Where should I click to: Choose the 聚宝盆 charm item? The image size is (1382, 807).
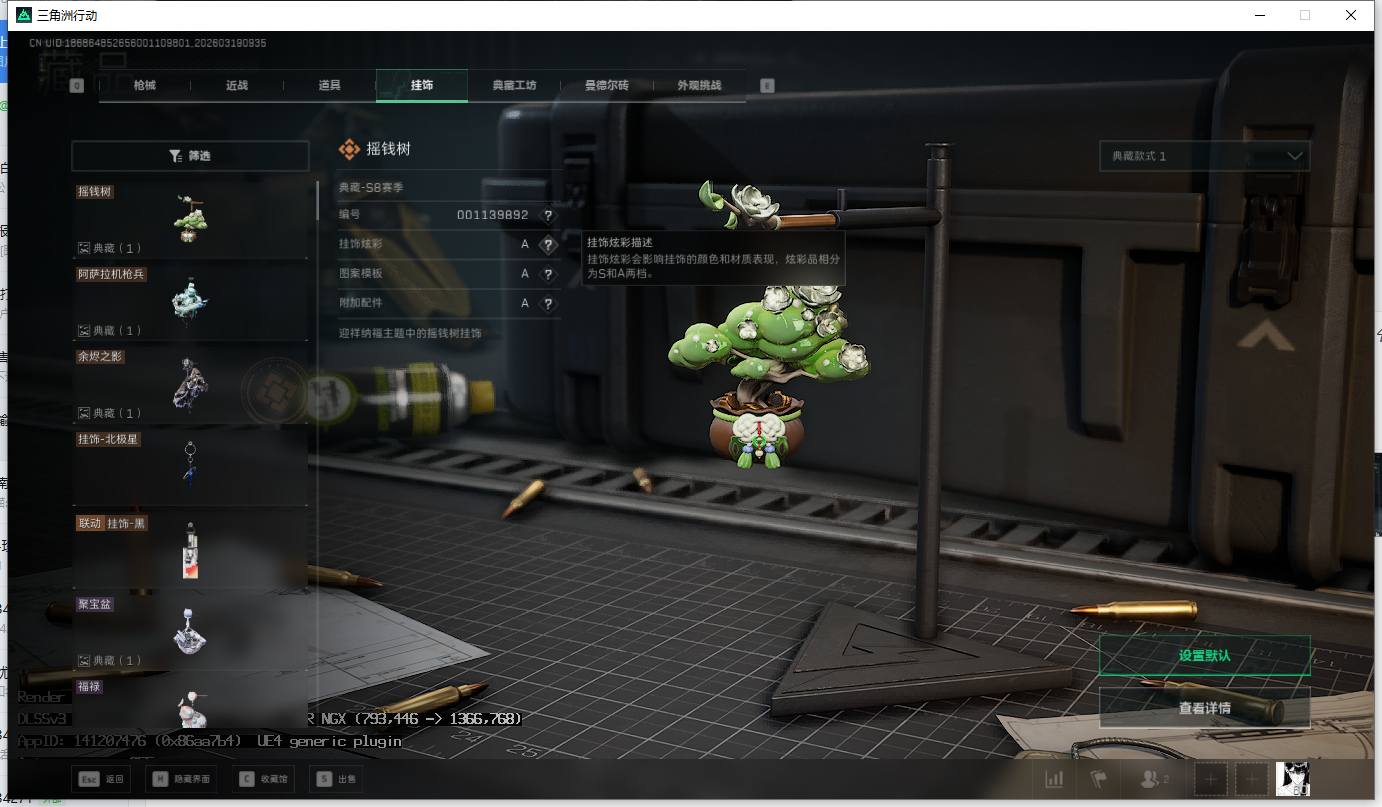tap(190, 632)
